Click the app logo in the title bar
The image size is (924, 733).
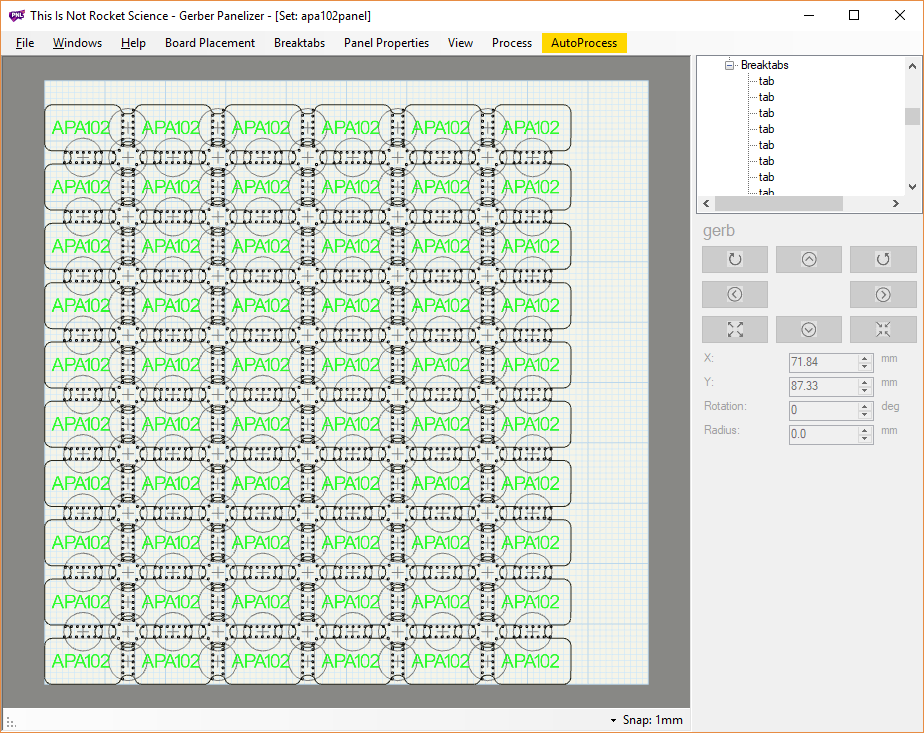[16, 16]
